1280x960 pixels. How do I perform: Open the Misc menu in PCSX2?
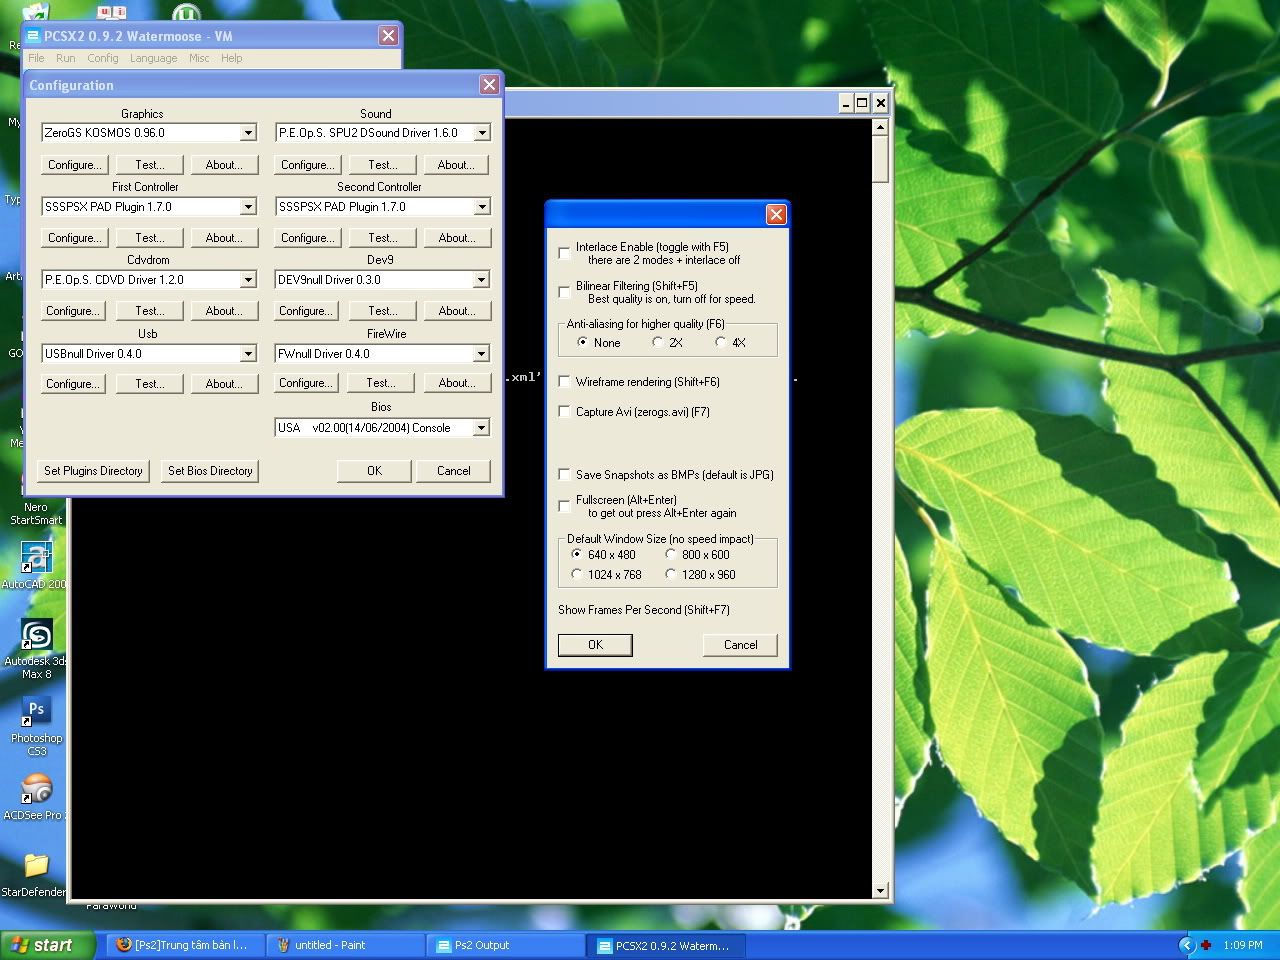pos(199,58)
